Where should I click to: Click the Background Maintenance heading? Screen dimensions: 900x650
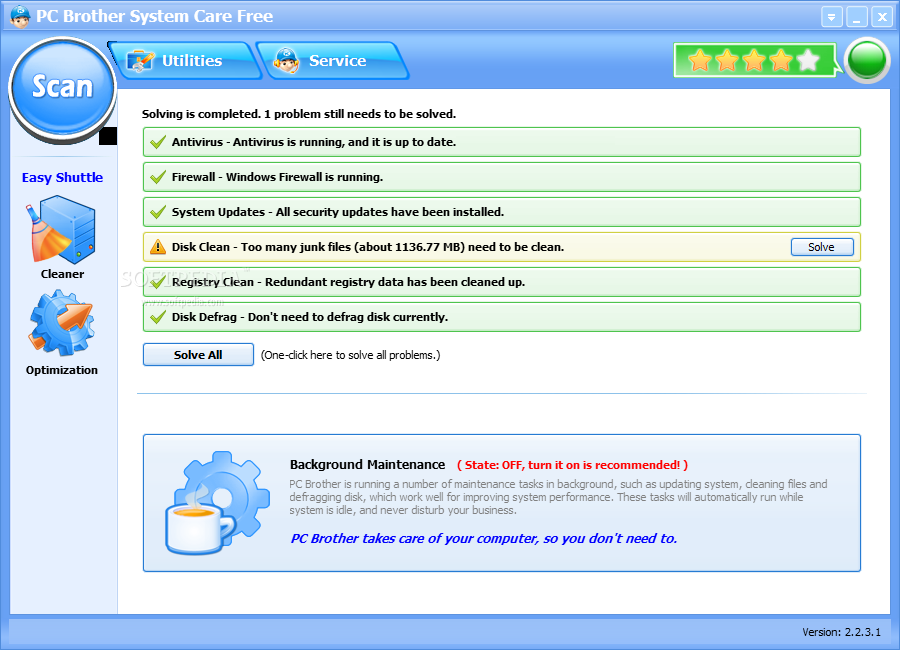[x=367, y=465]
